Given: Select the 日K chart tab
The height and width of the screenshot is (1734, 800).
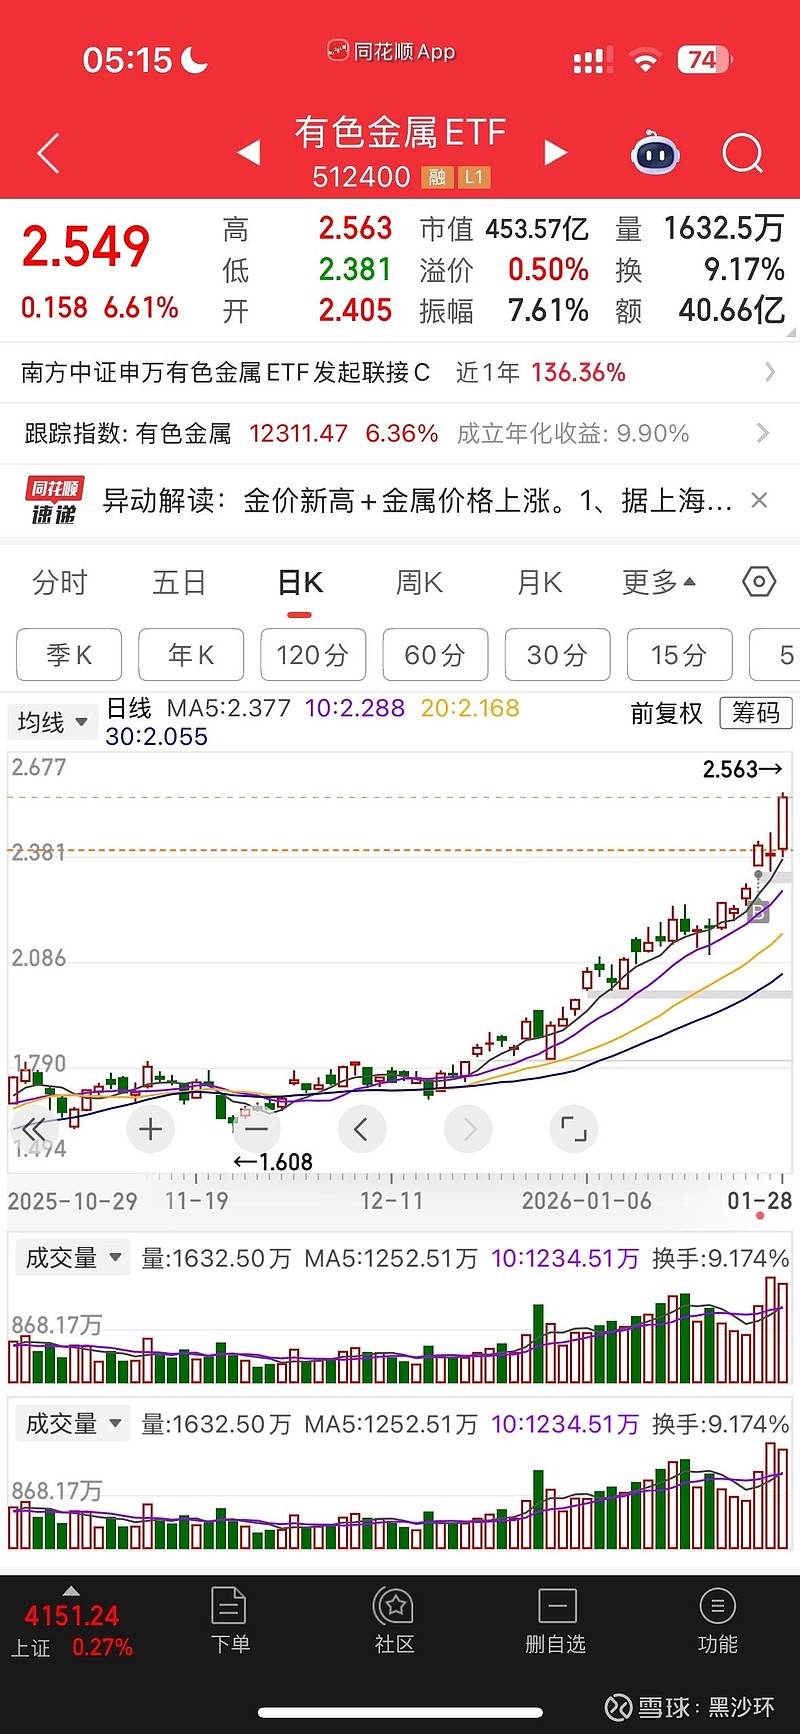Looking at the screenshot, I should [x=300, y=582].
